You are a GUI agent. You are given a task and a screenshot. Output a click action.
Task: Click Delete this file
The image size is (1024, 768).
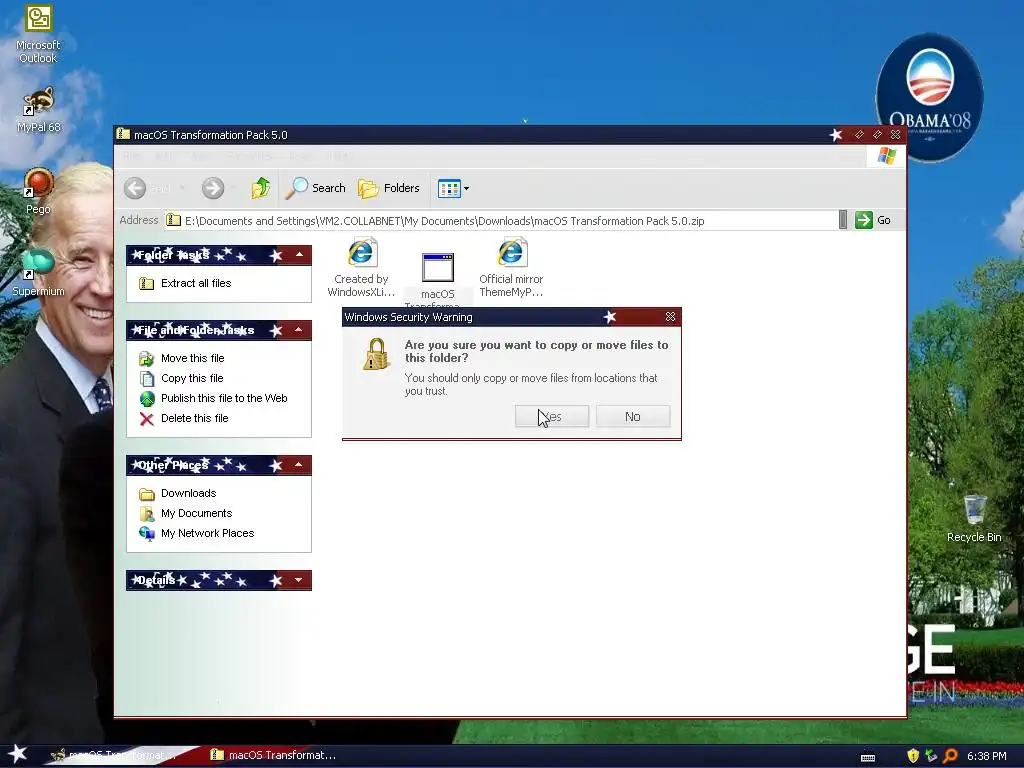coord(195,418)
